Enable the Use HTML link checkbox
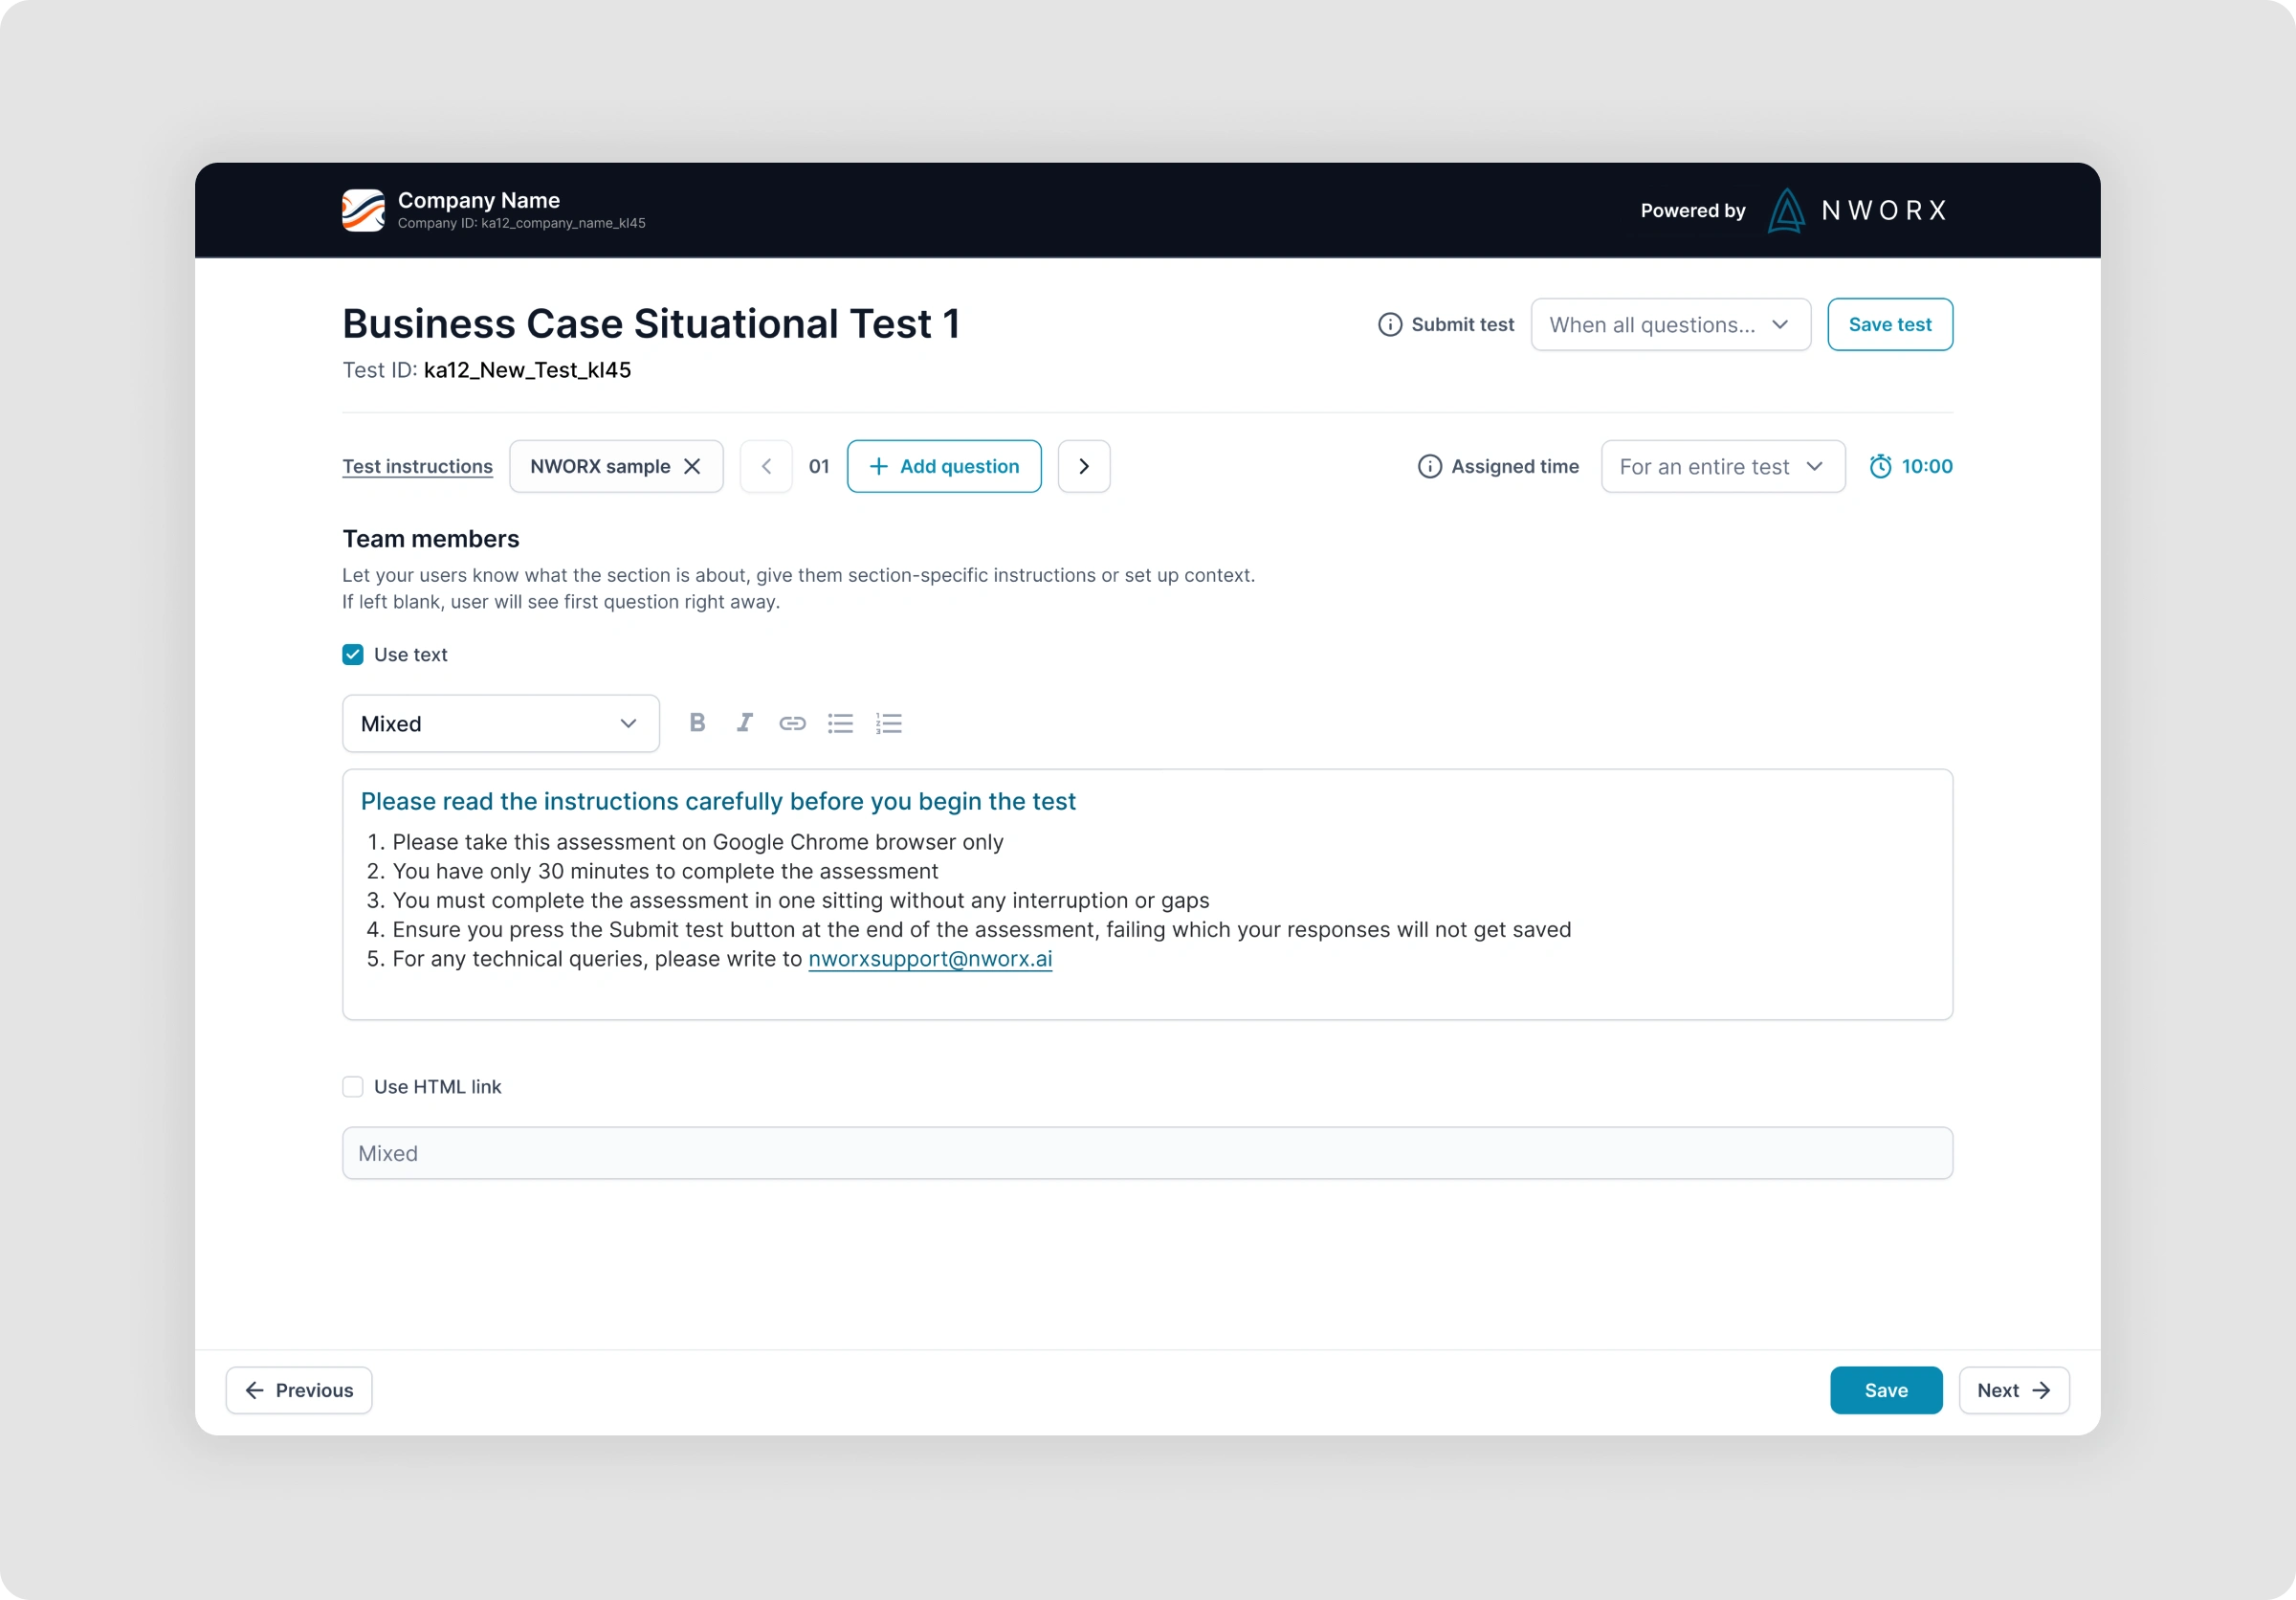The width and height of the screenshot is (2296, 1600). [353, 1086]
